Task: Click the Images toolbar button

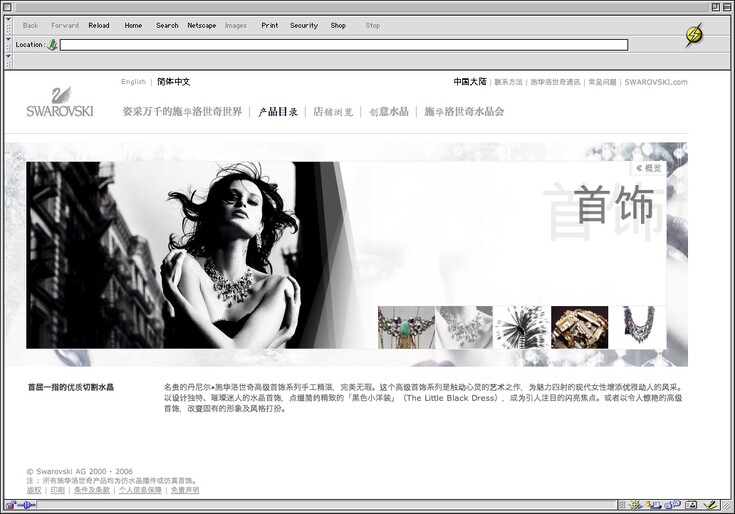Action: point(235,25)
